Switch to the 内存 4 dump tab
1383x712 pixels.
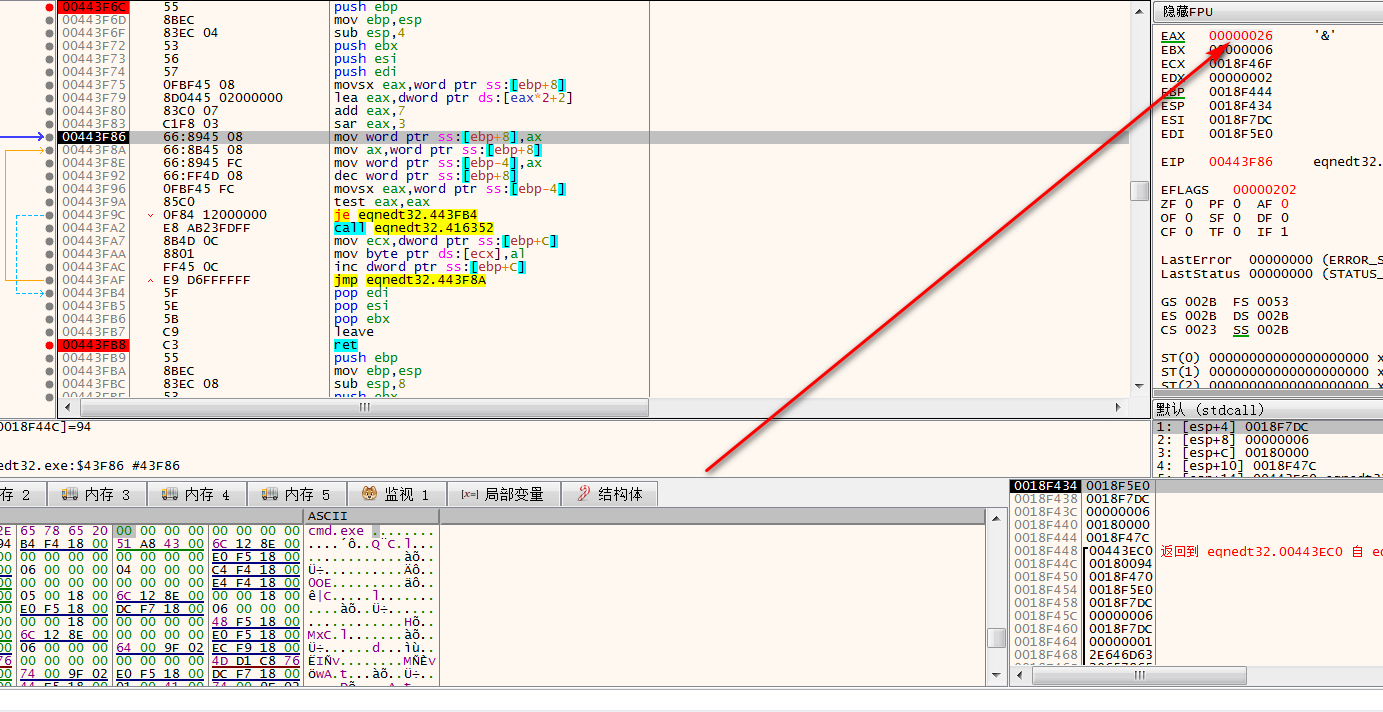197,494
